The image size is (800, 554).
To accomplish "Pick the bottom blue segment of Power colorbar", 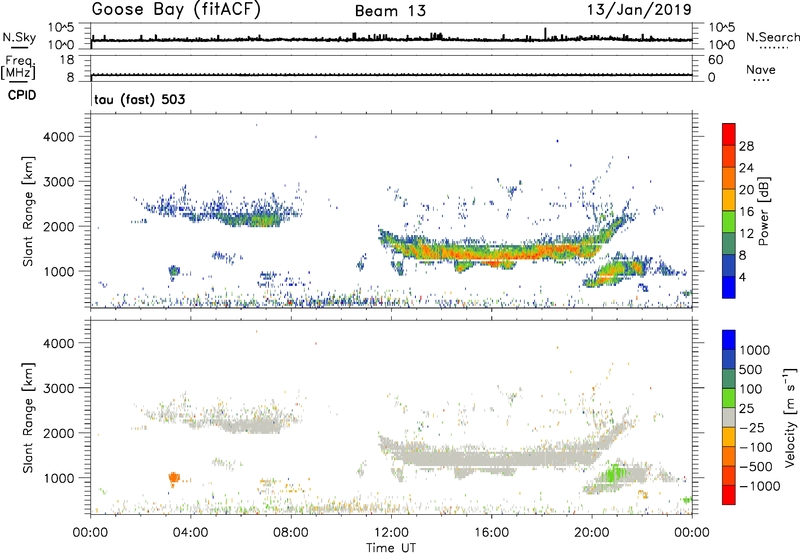I will coord(729,287).
